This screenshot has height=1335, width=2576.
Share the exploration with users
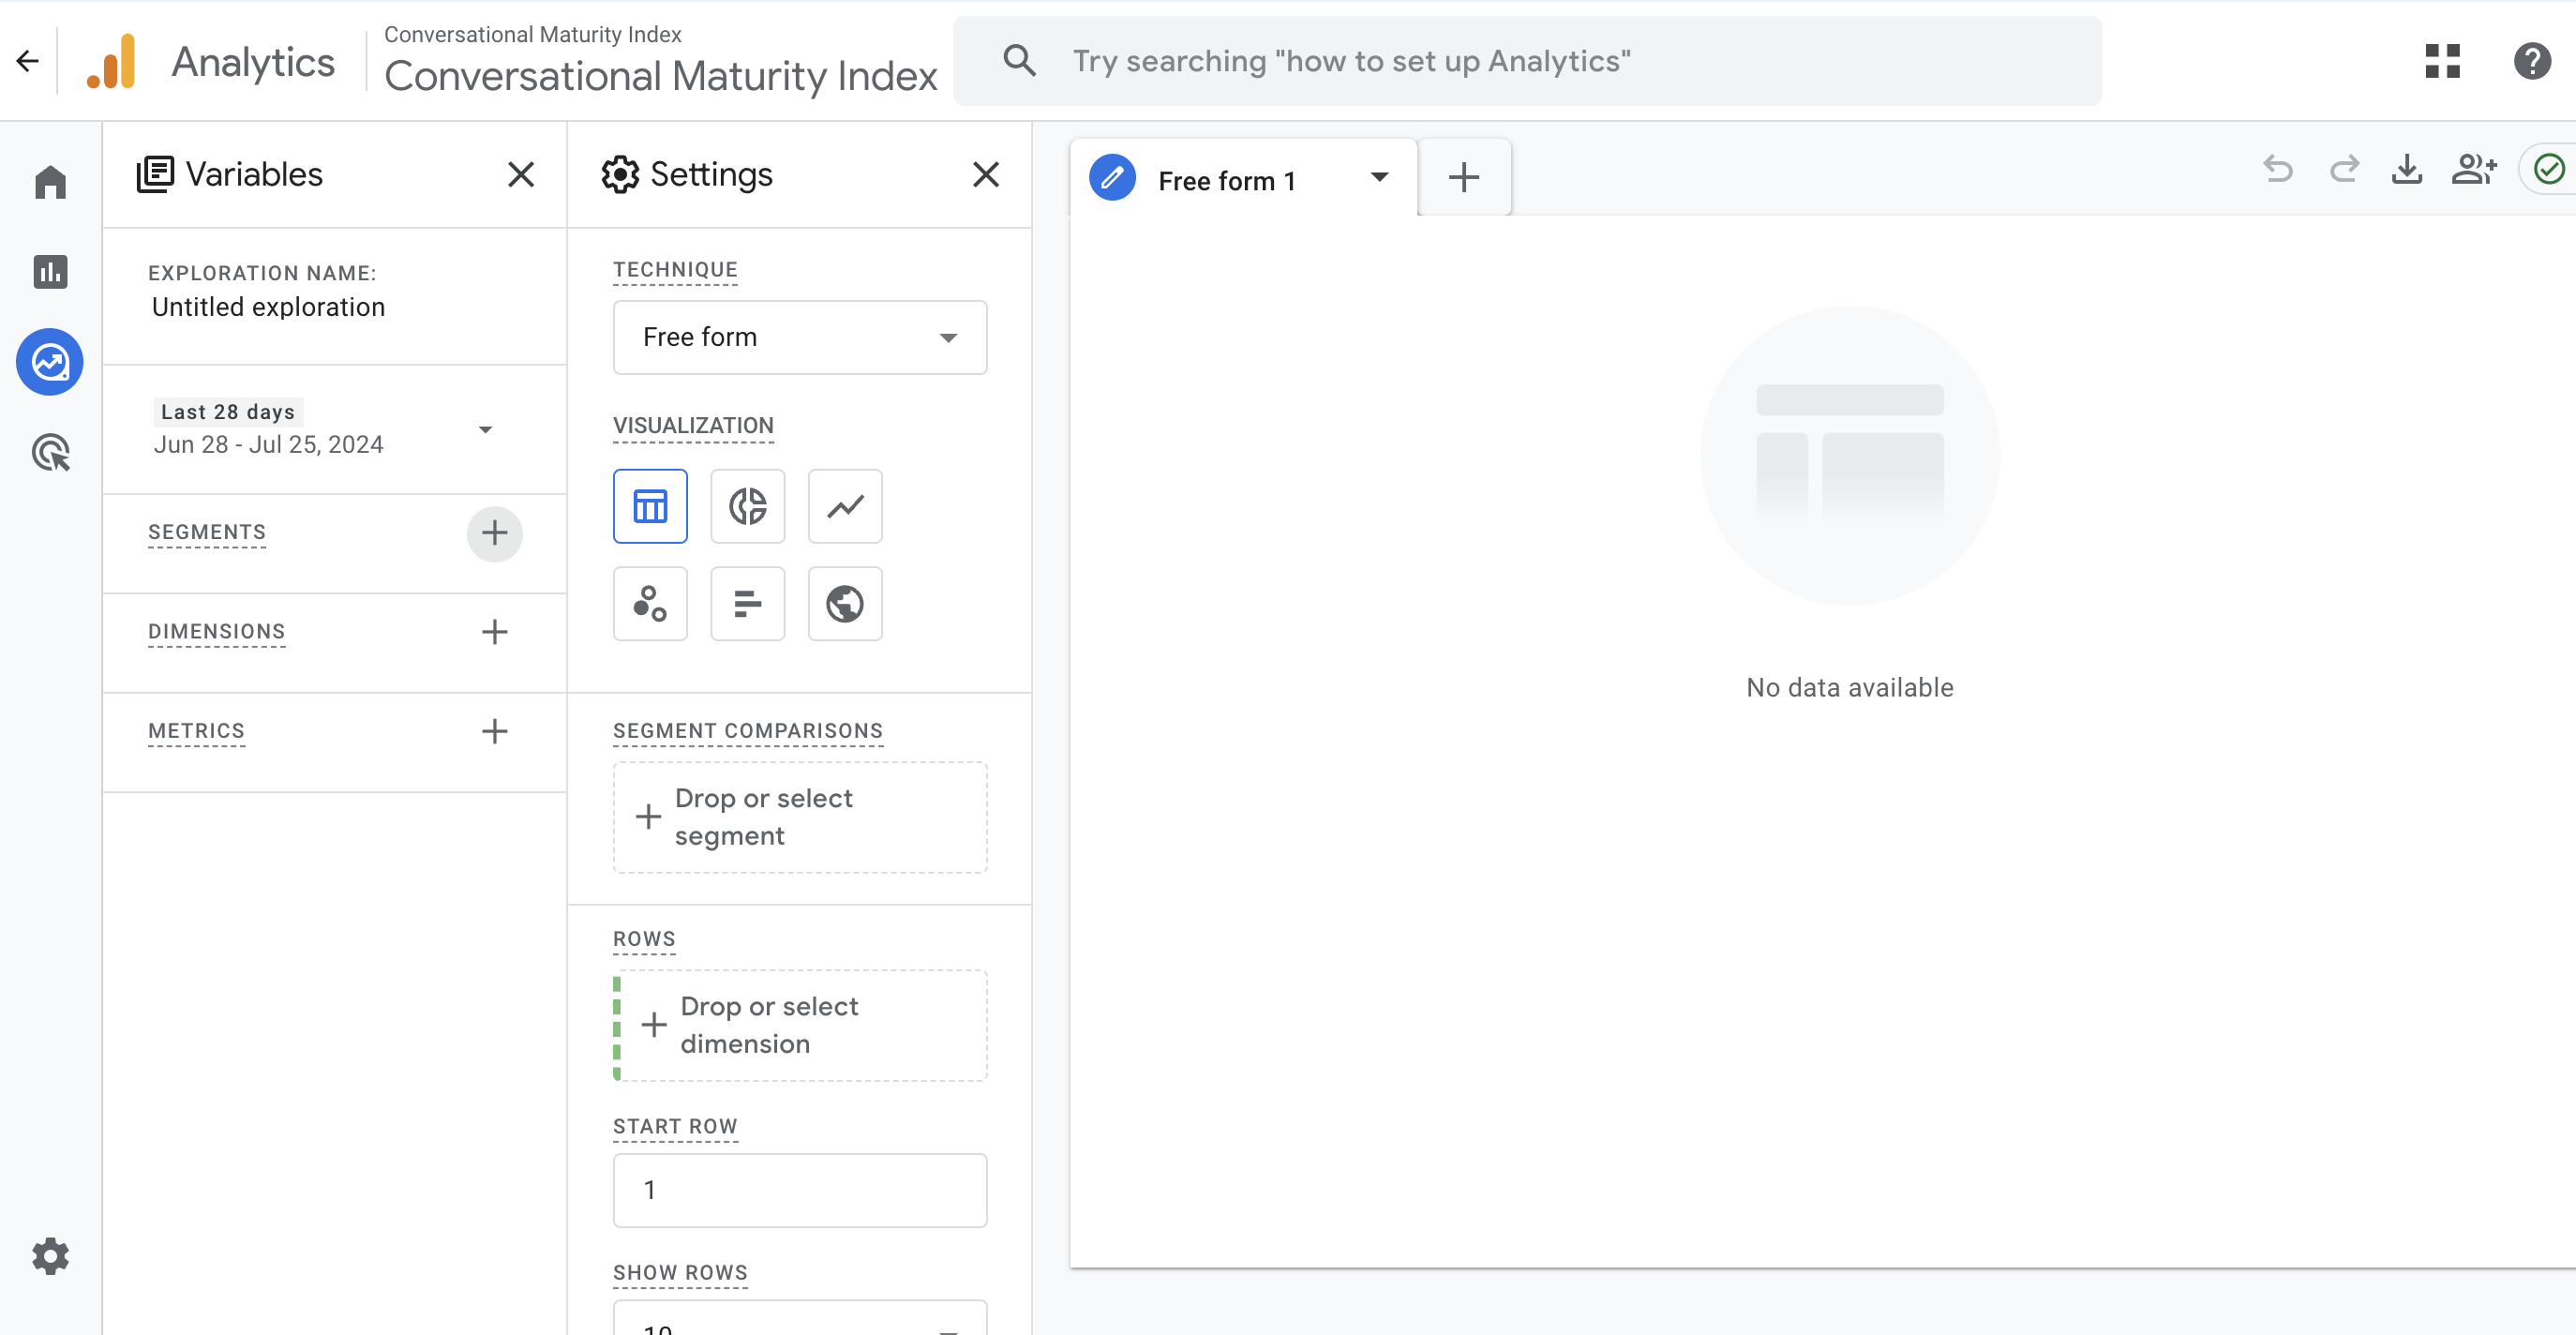coord(2474,169)
